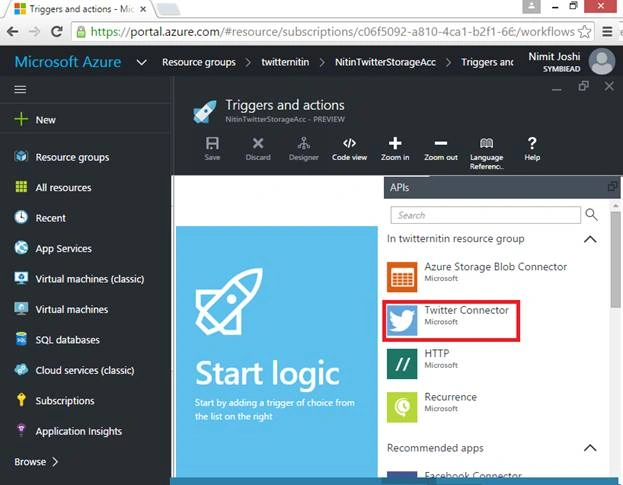Open Virtual machines (classic) in sidebar
This screenshot has width=623, height=485.
tap(90, 279)
